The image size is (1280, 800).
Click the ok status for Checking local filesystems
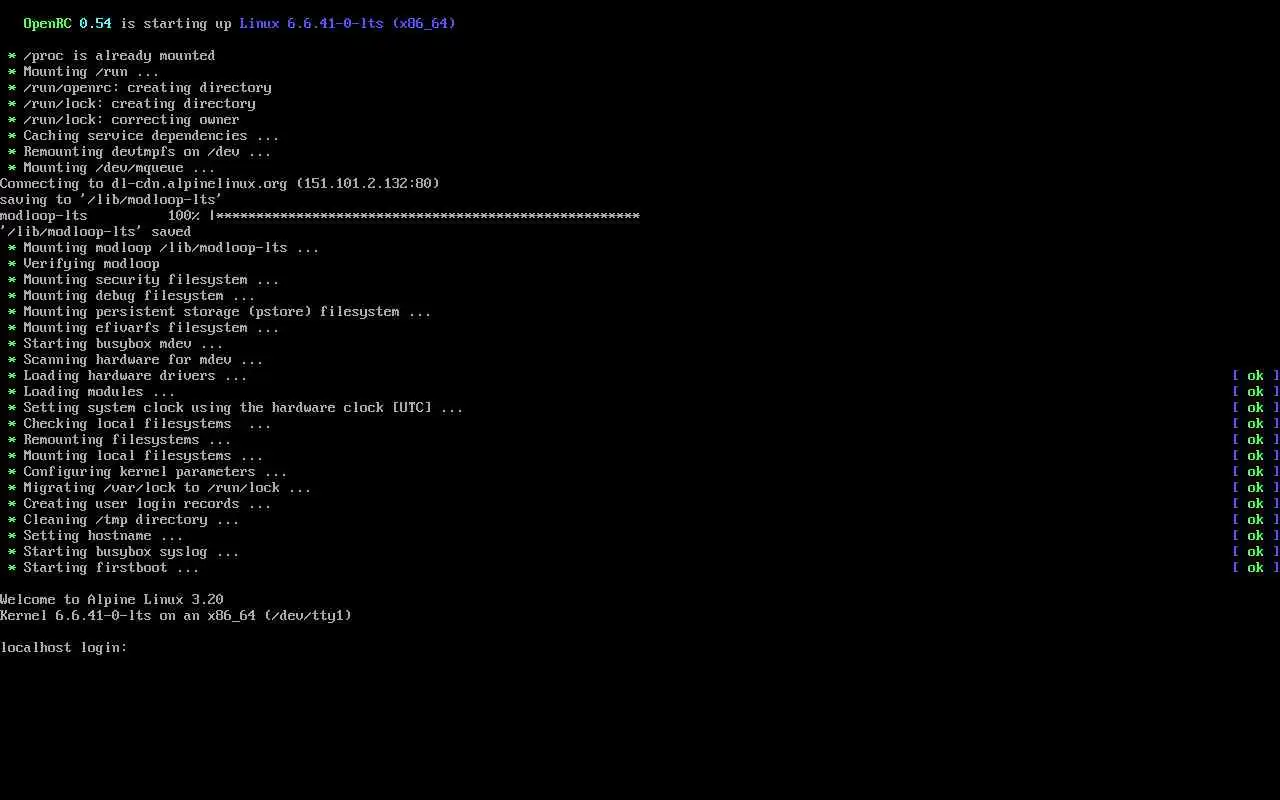coord(1255,423)
